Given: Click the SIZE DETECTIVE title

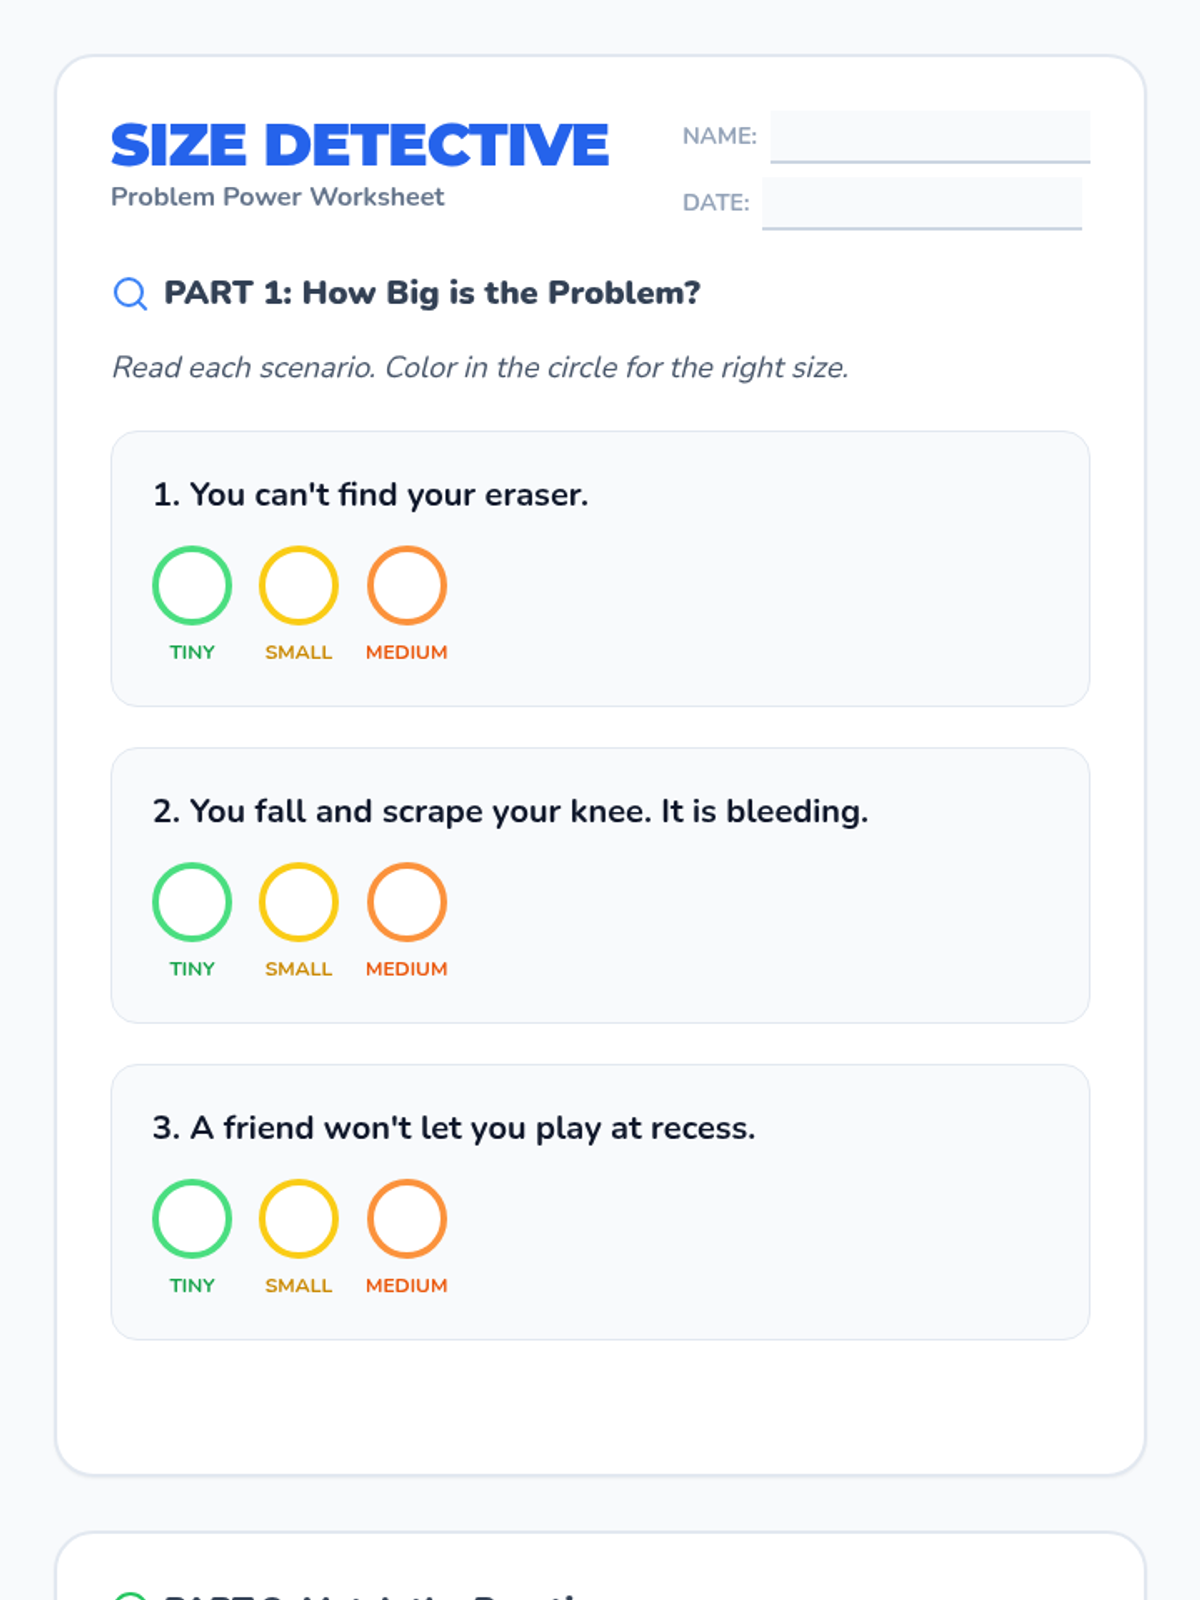Looking at the screenshot, I should coord(360,145).
